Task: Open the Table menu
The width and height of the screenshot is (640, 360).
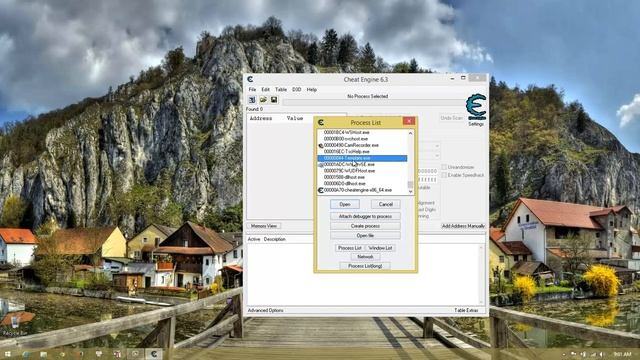Action: pyautogui.click(x=281, y=89)
